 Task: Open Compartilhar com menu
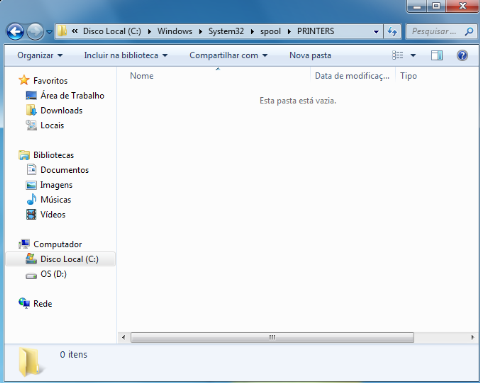[228, 55]
